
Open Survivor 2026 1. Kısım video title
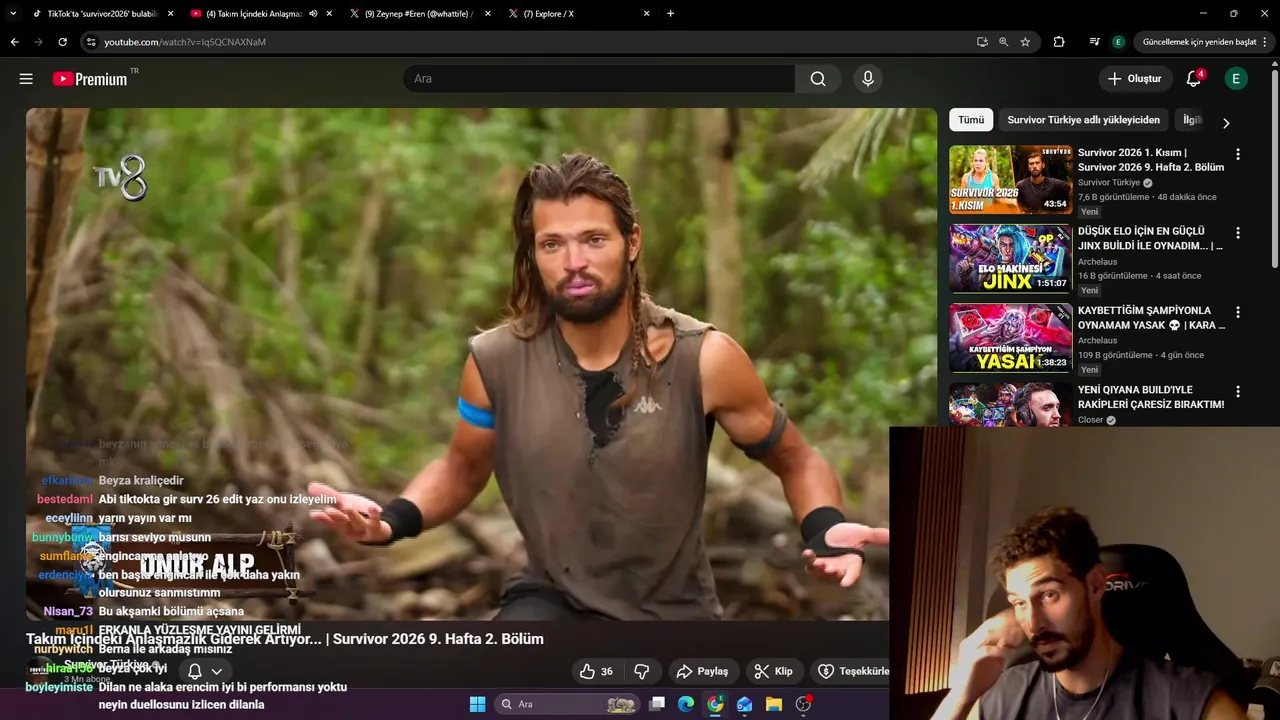pyautogui.click(x=1151, y=160)
